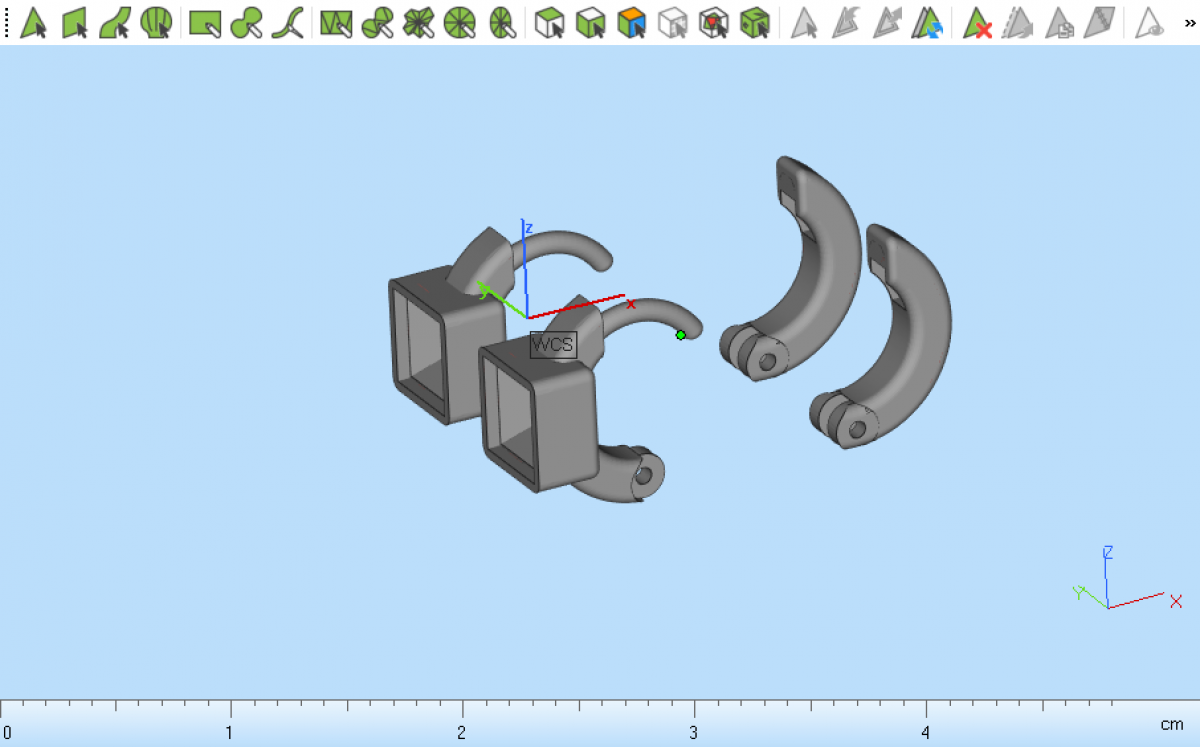This screenshot has height=747, width=1200.
Task: Click the gray wireframe cube icon
Action: point(672,22)
